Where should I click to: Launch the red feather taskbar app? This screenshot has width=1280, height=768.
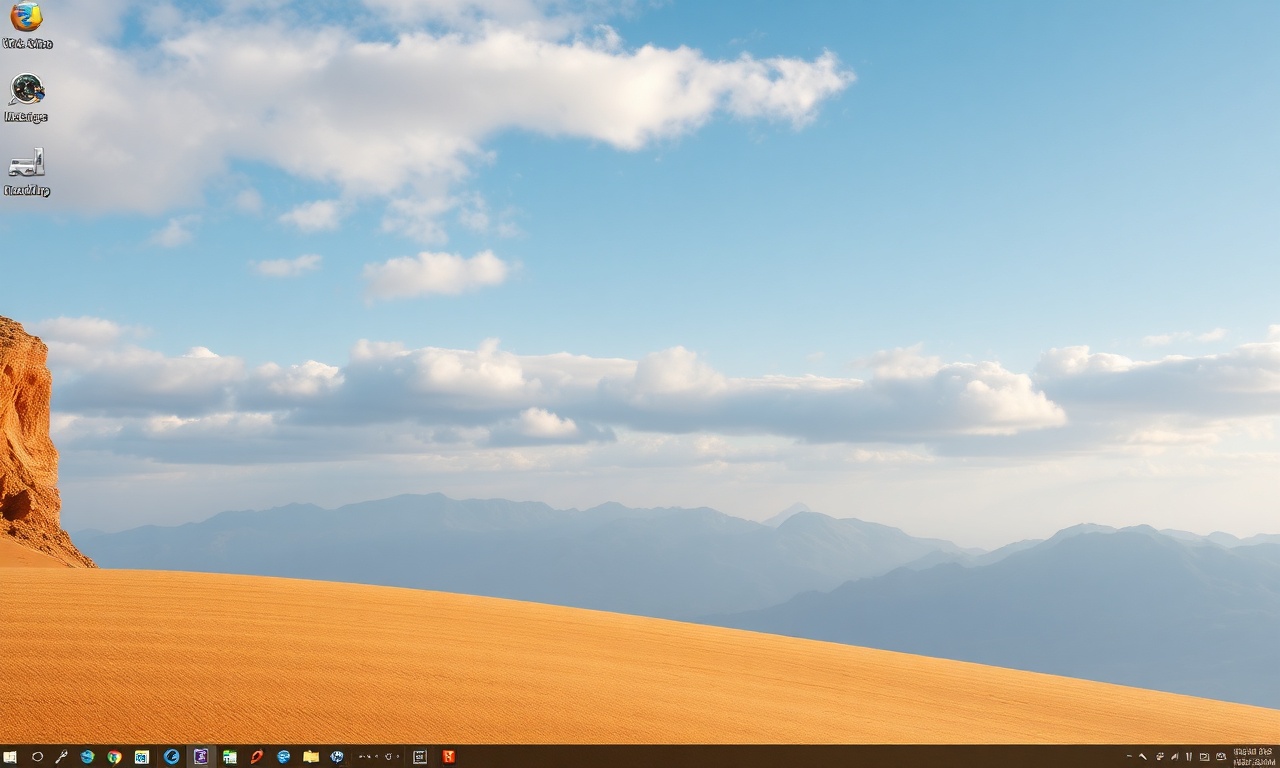click(257, 757)
